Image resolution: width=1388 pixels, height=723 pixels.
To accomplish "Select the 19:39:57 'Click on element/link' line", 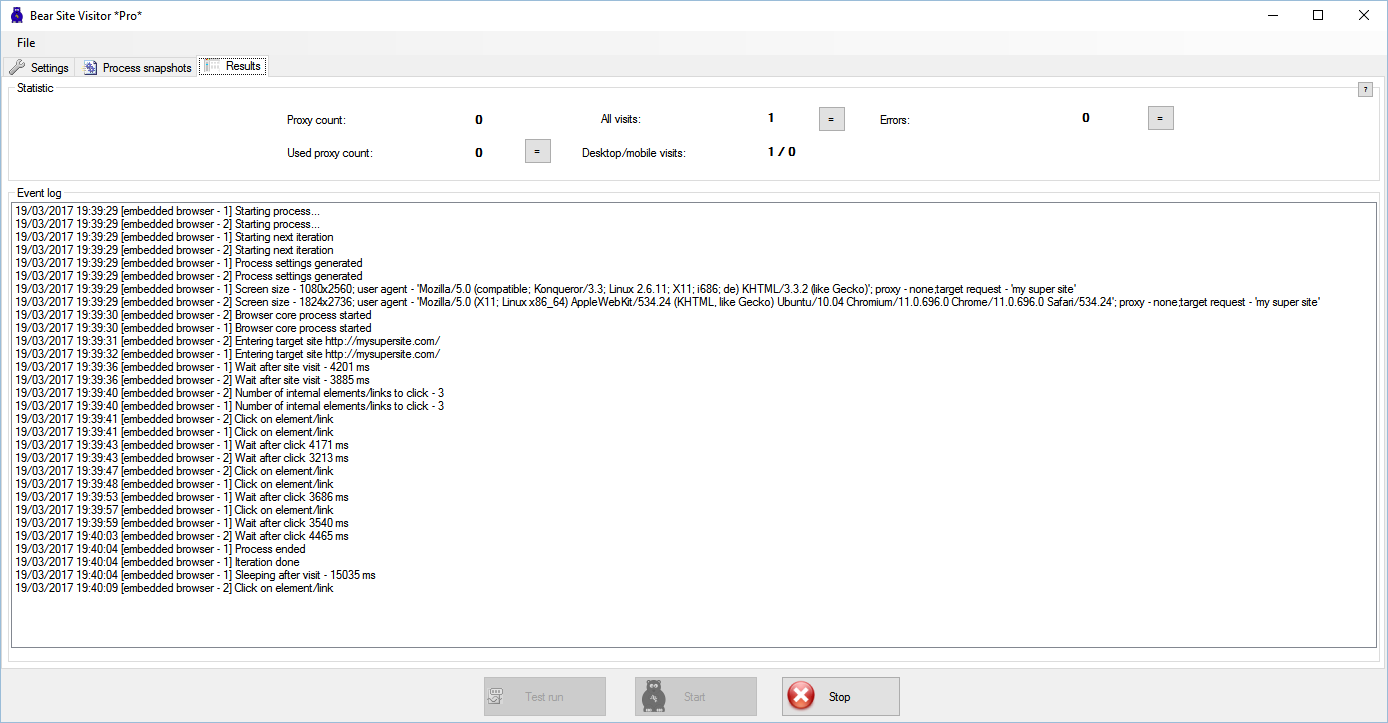I will [174, 510].
